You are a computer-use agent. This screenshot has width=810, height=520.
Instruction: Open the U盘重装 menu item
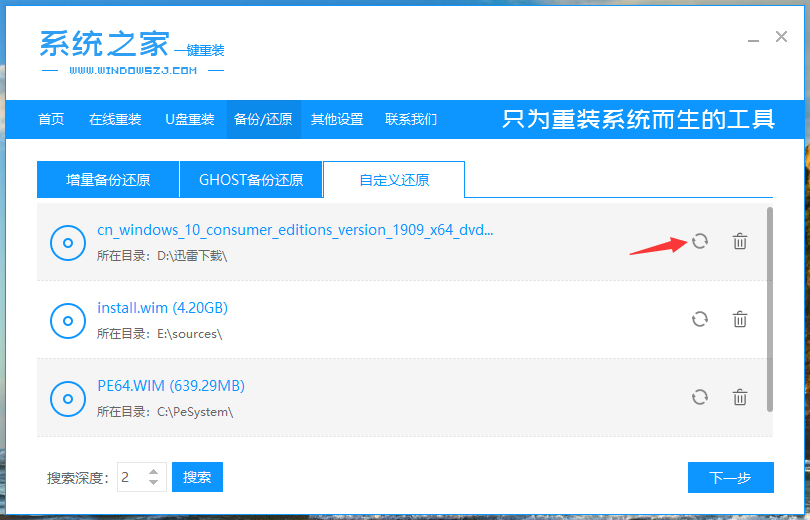click(190, 119)
